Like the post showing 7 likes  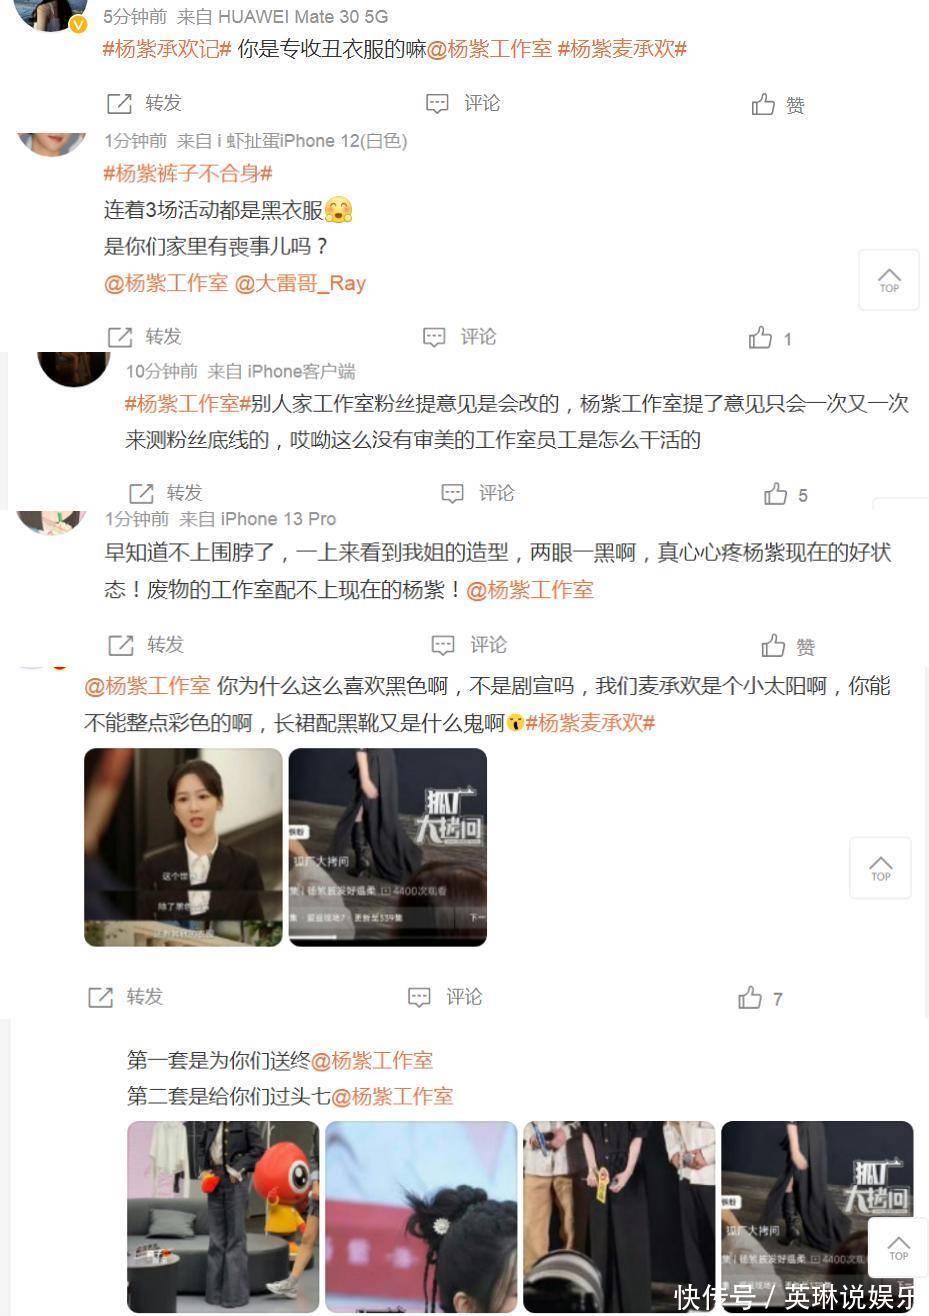(760, 997)
